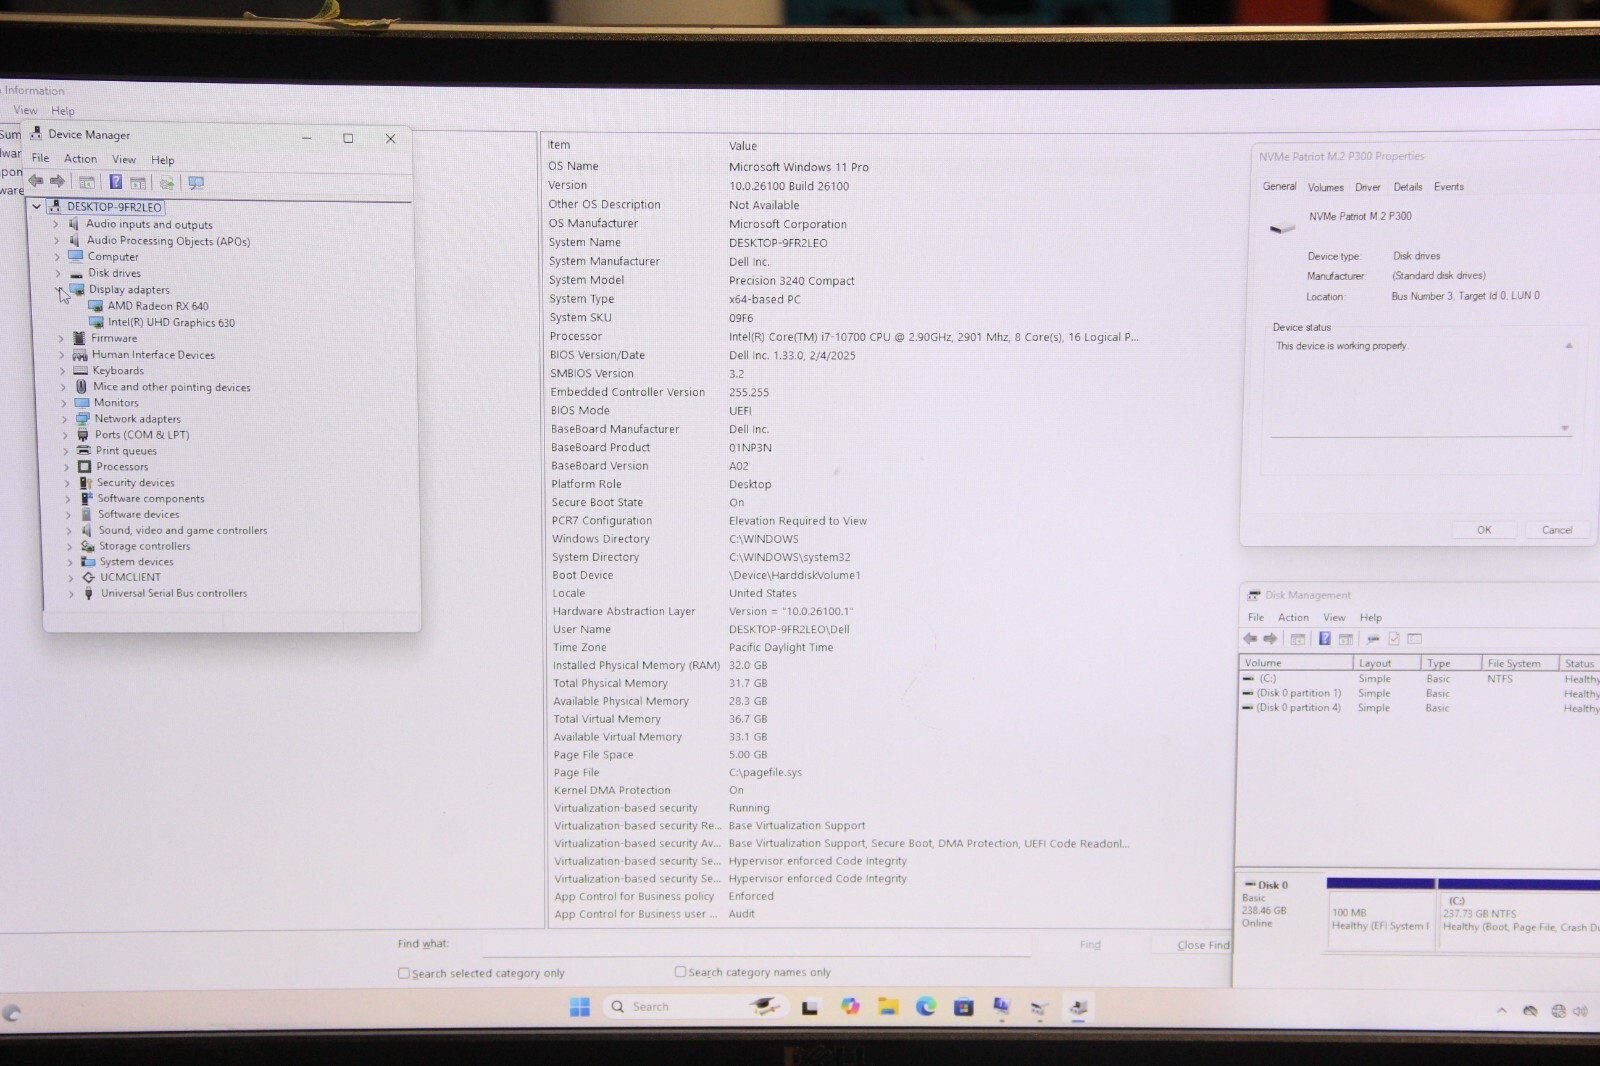Viewport: 1600px width, 1066px height.
Task: Open the Action menu in Device Manager
Action: (x=81, y=158)
